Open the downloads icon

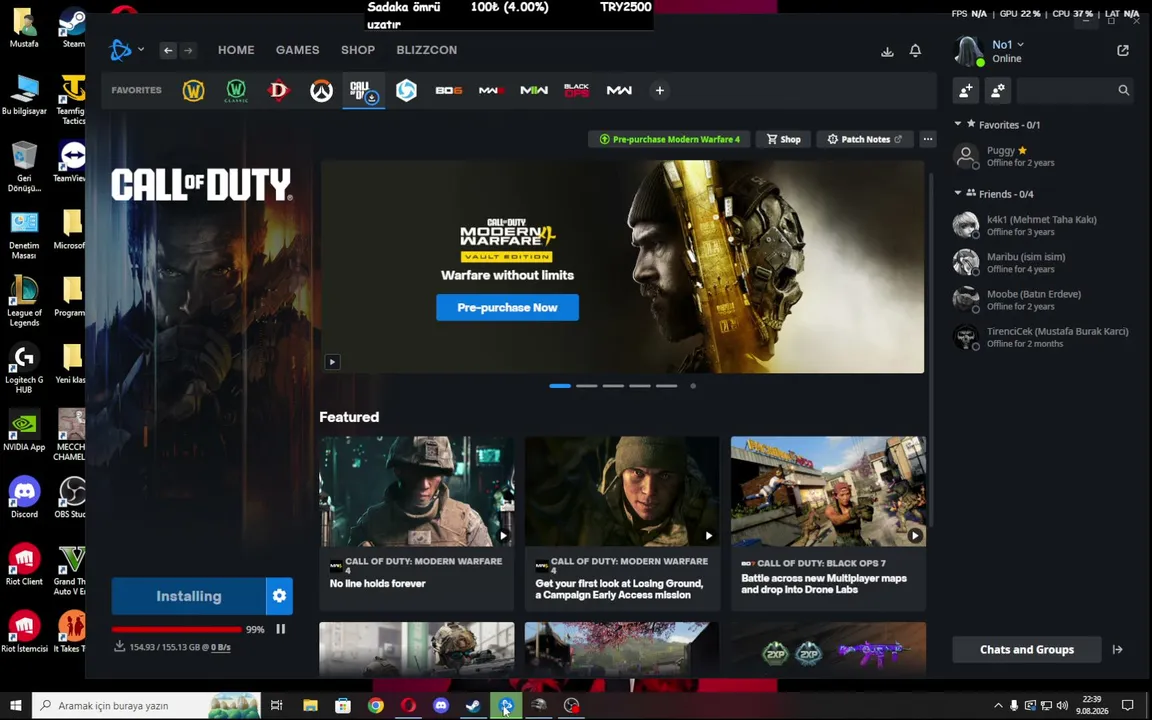888,51
